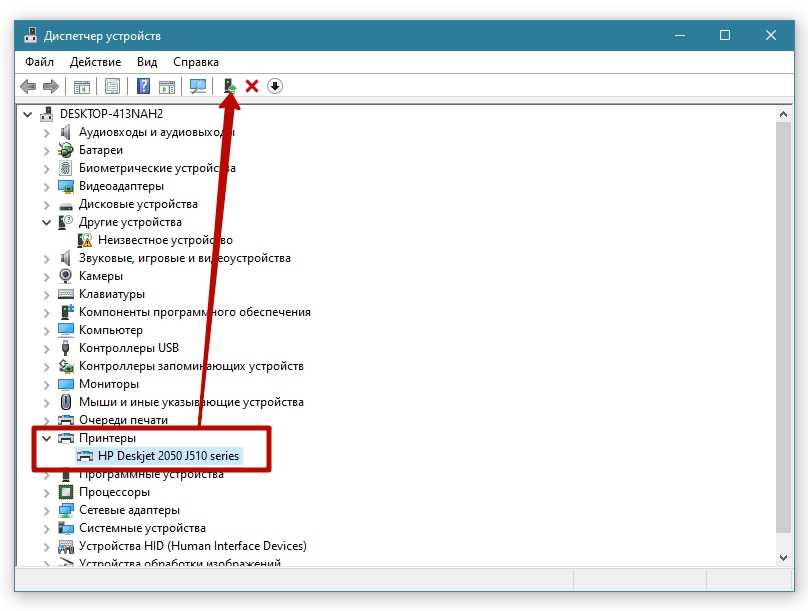The image size is (808, 611).
Task: Open the Справка menu
Action: tap(195, 62)
